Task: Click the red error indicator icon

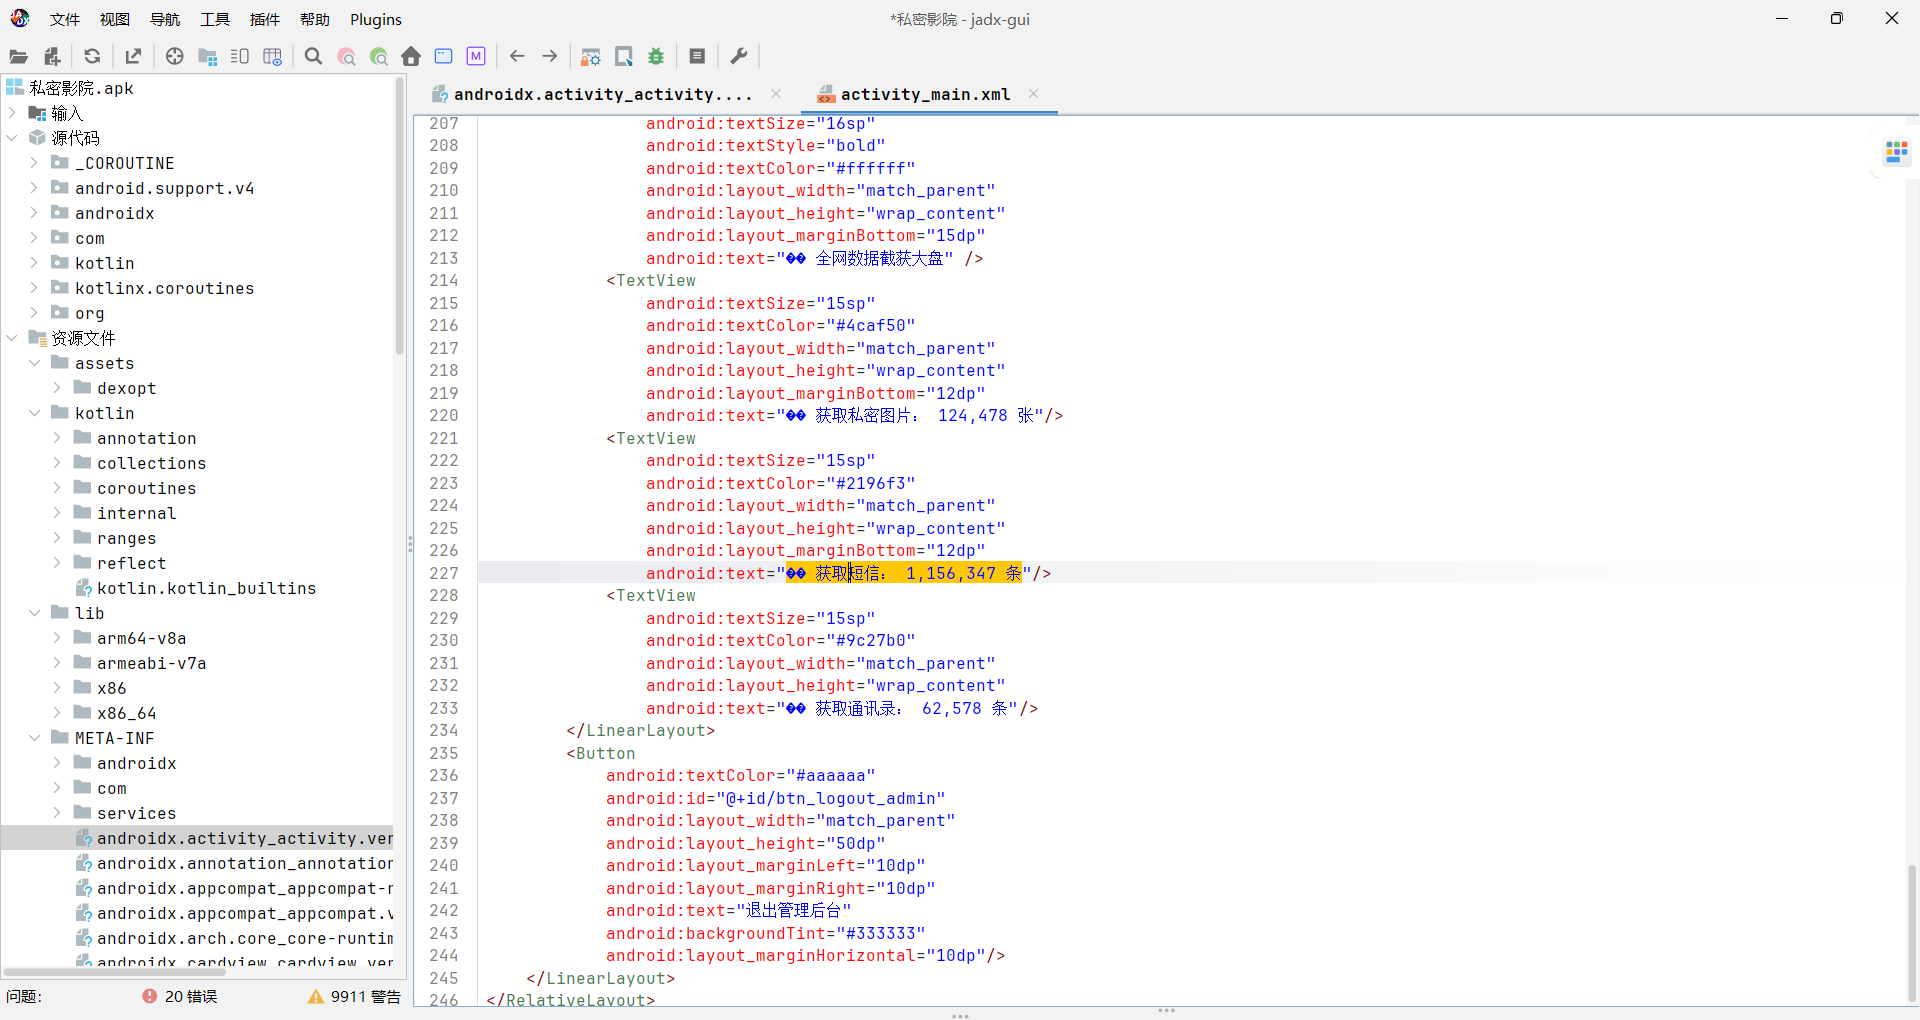Action: coord(150,996)
